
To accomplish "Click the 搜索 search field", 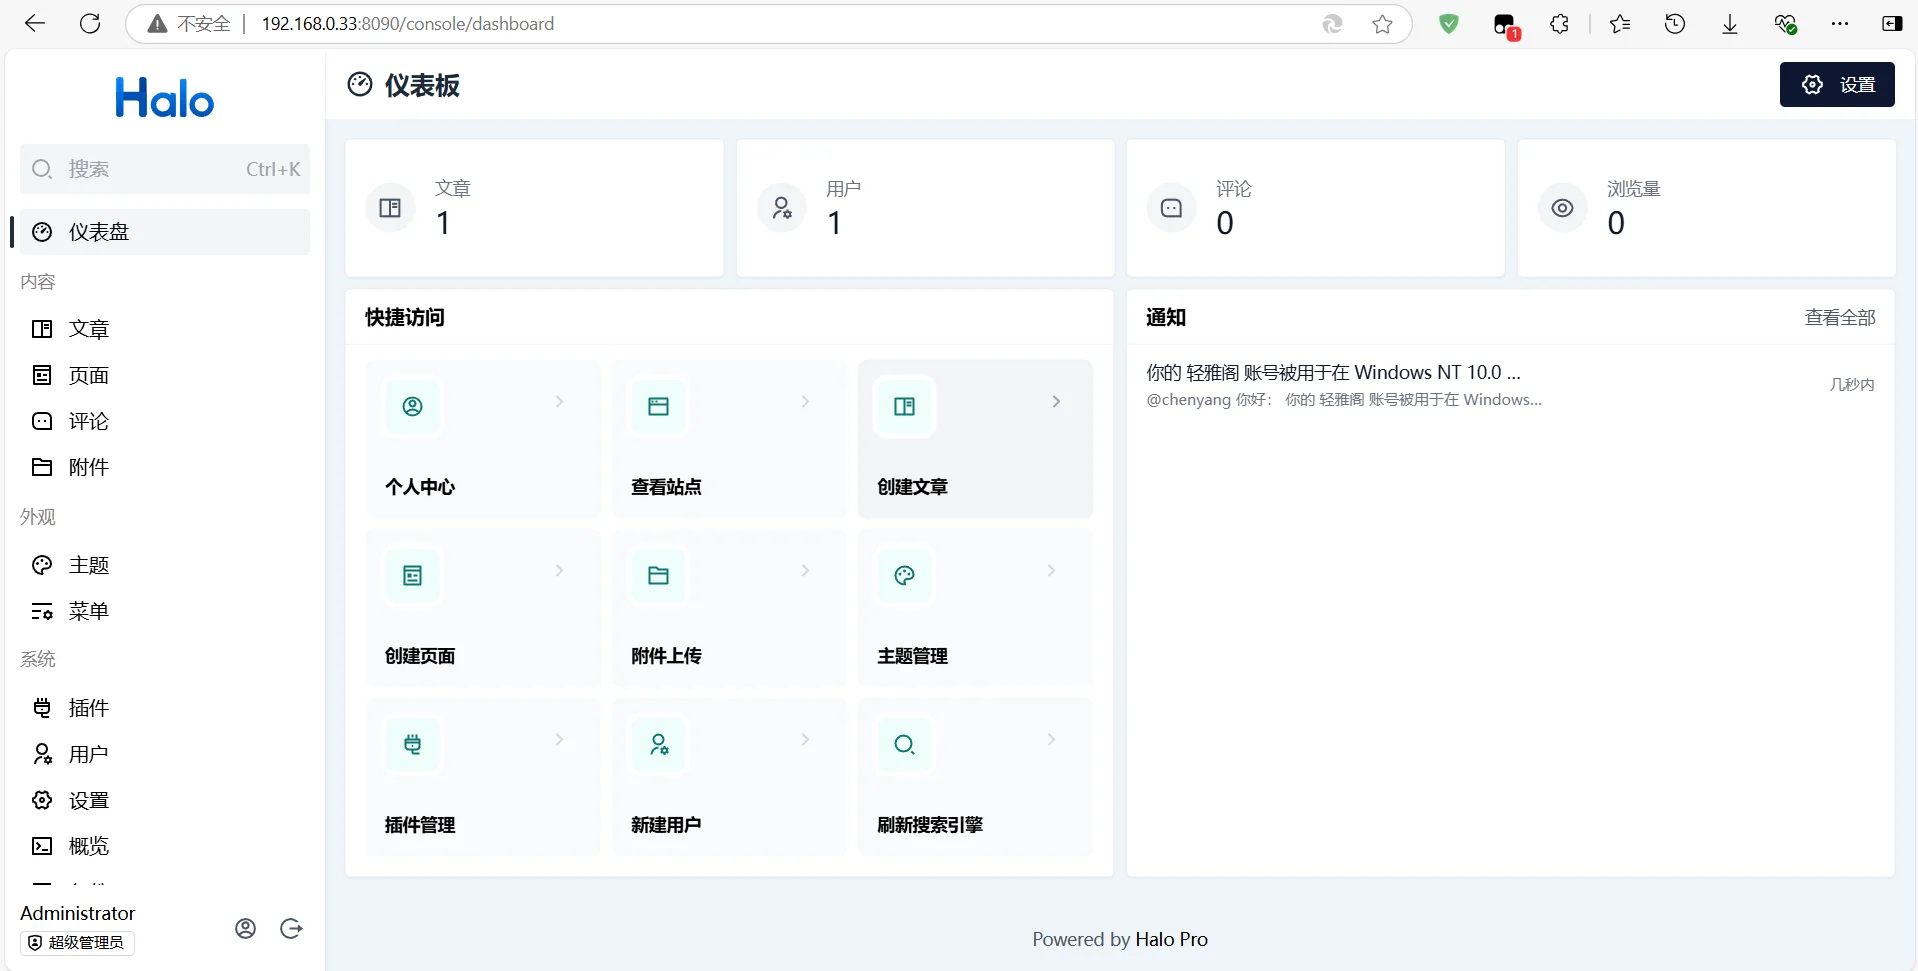I will point(165,169).
